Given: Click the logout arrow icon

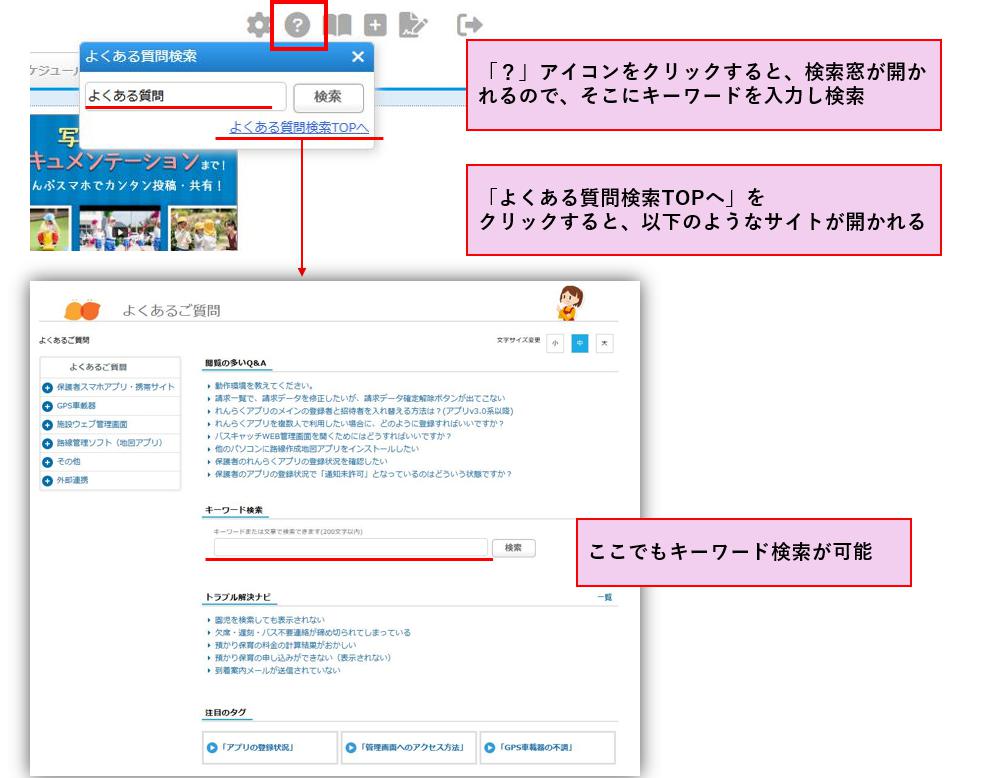Looking at the screenshot, I should [468, 24].
